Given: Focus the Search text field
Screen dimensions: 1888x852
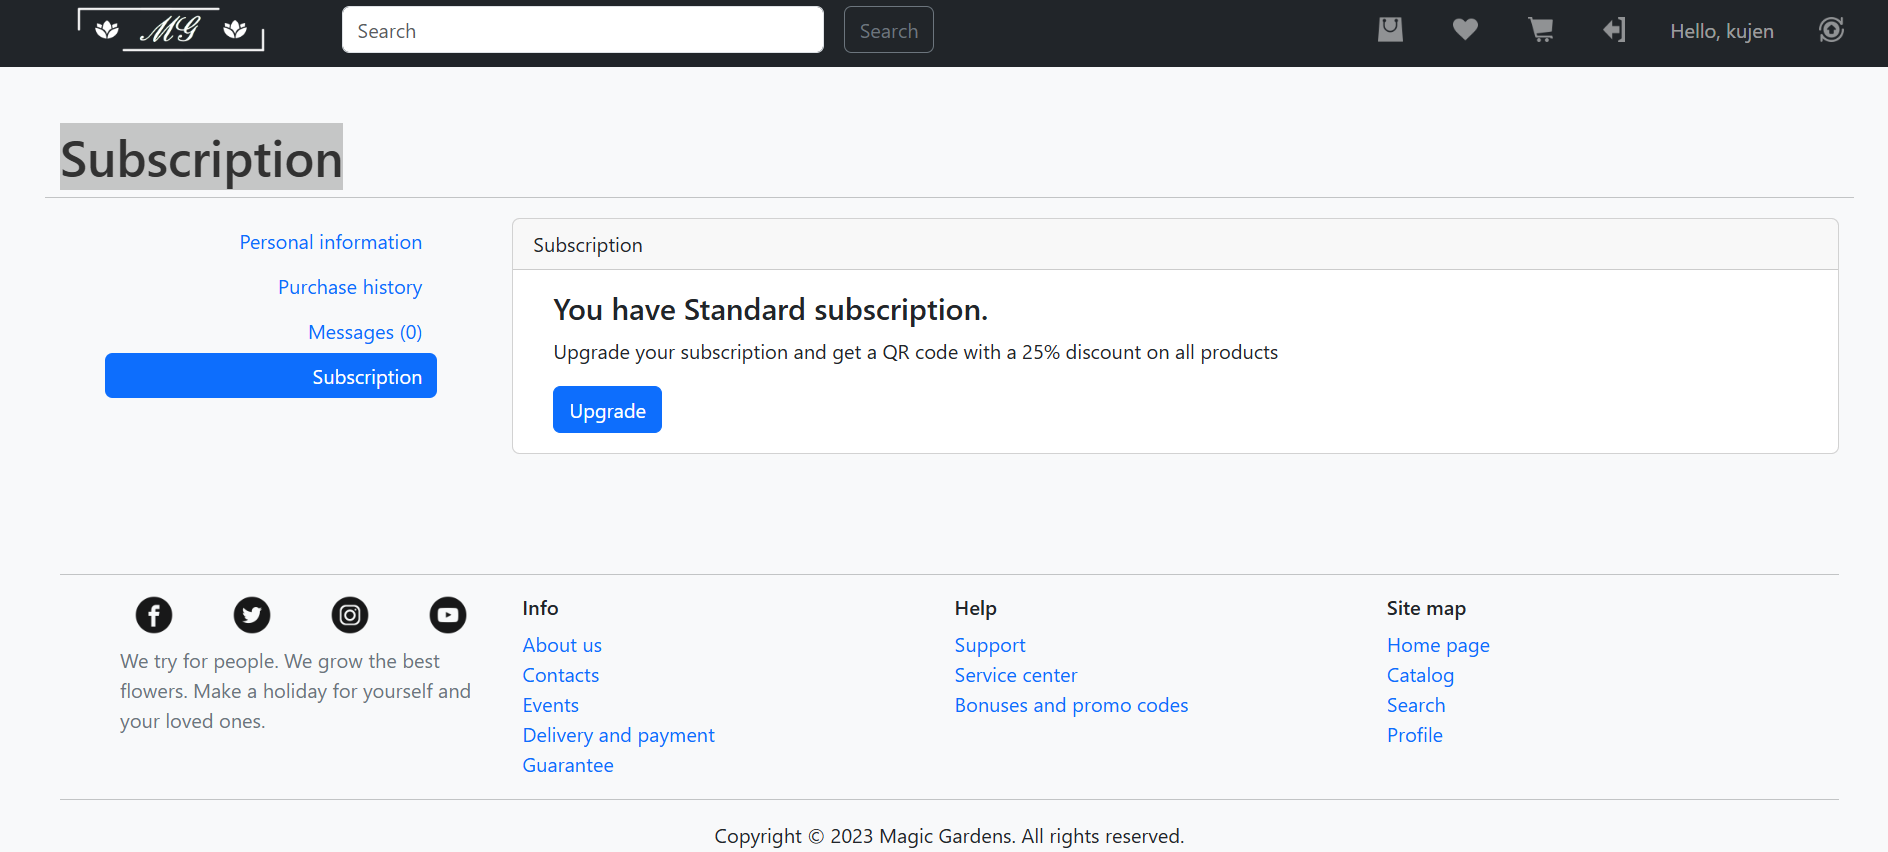Looking at the screenshot, I should tap(582, 30).
